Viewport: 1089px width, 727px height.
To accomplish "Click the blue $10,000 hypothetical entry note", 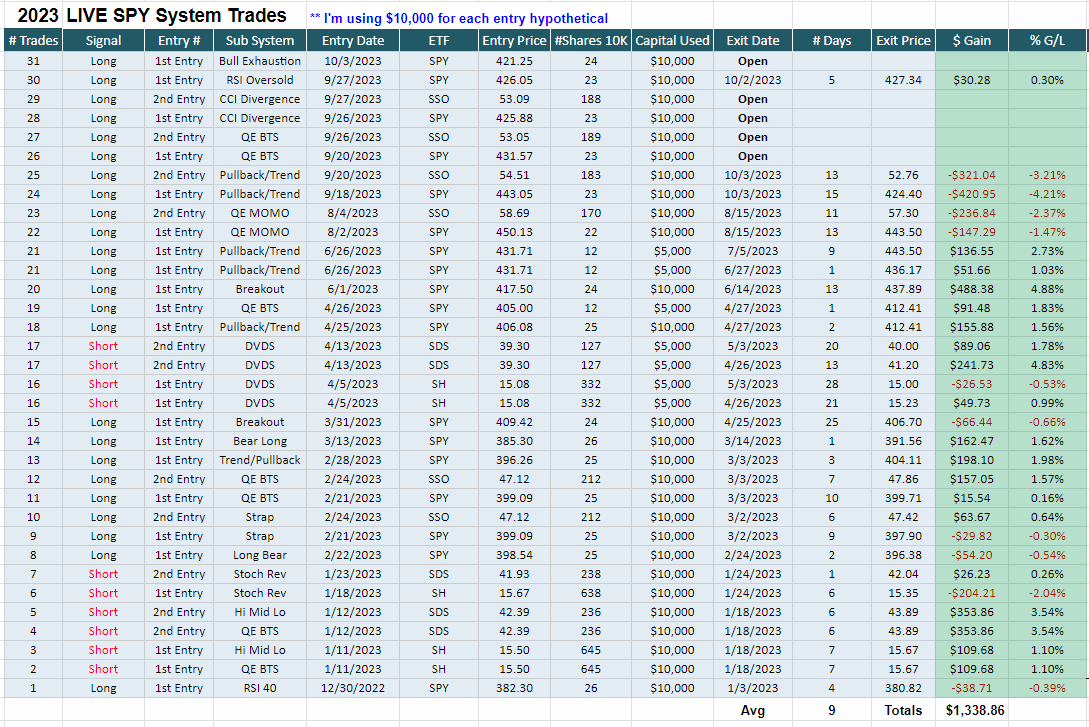I will point(459,19).
